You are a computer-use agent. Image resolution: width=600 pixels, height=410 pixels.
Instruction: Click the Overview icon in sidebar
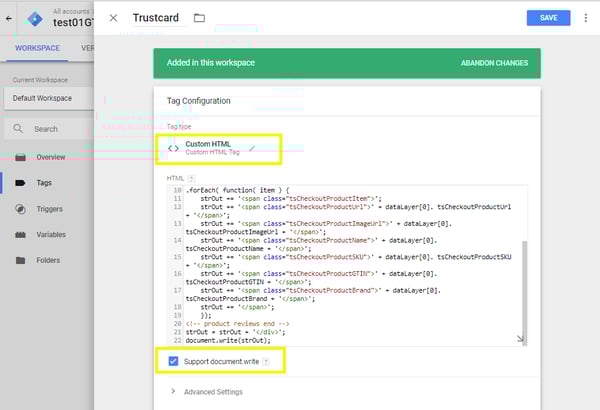pos(21,157)
